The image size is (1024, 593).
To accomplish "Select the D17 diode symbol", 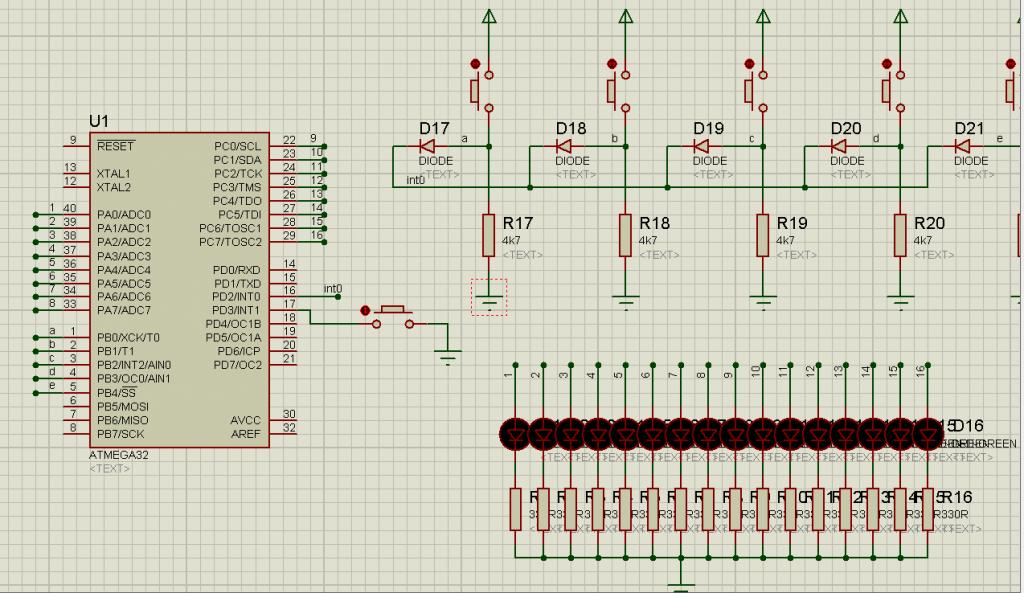I will tap(427, 146).
